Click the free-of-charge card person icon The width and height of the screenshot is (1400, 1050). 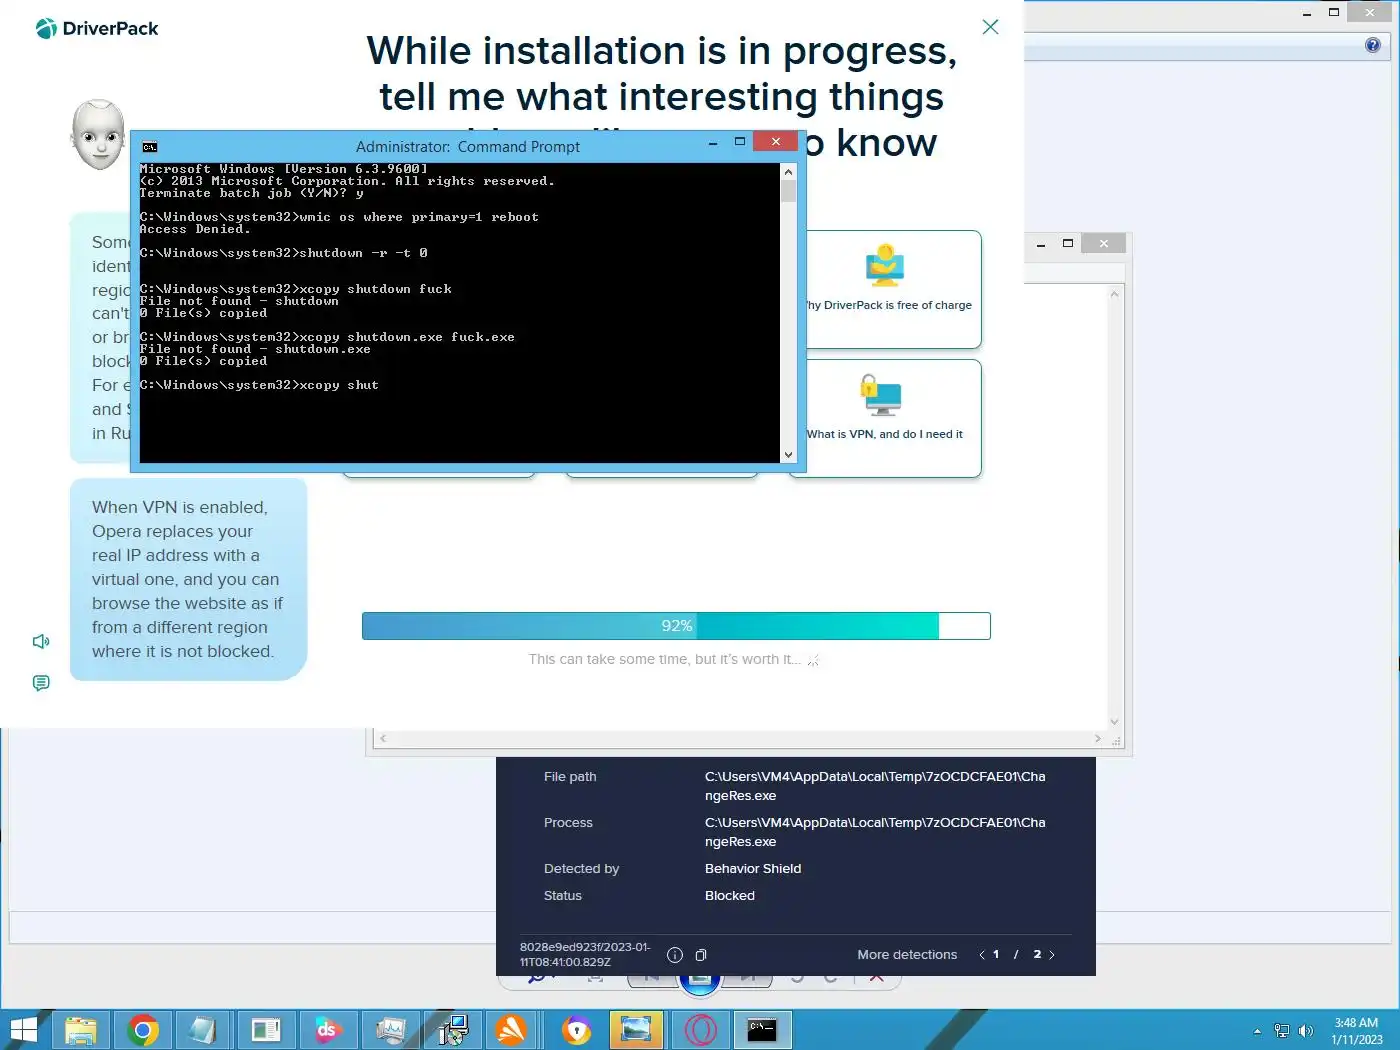[885, 265]
